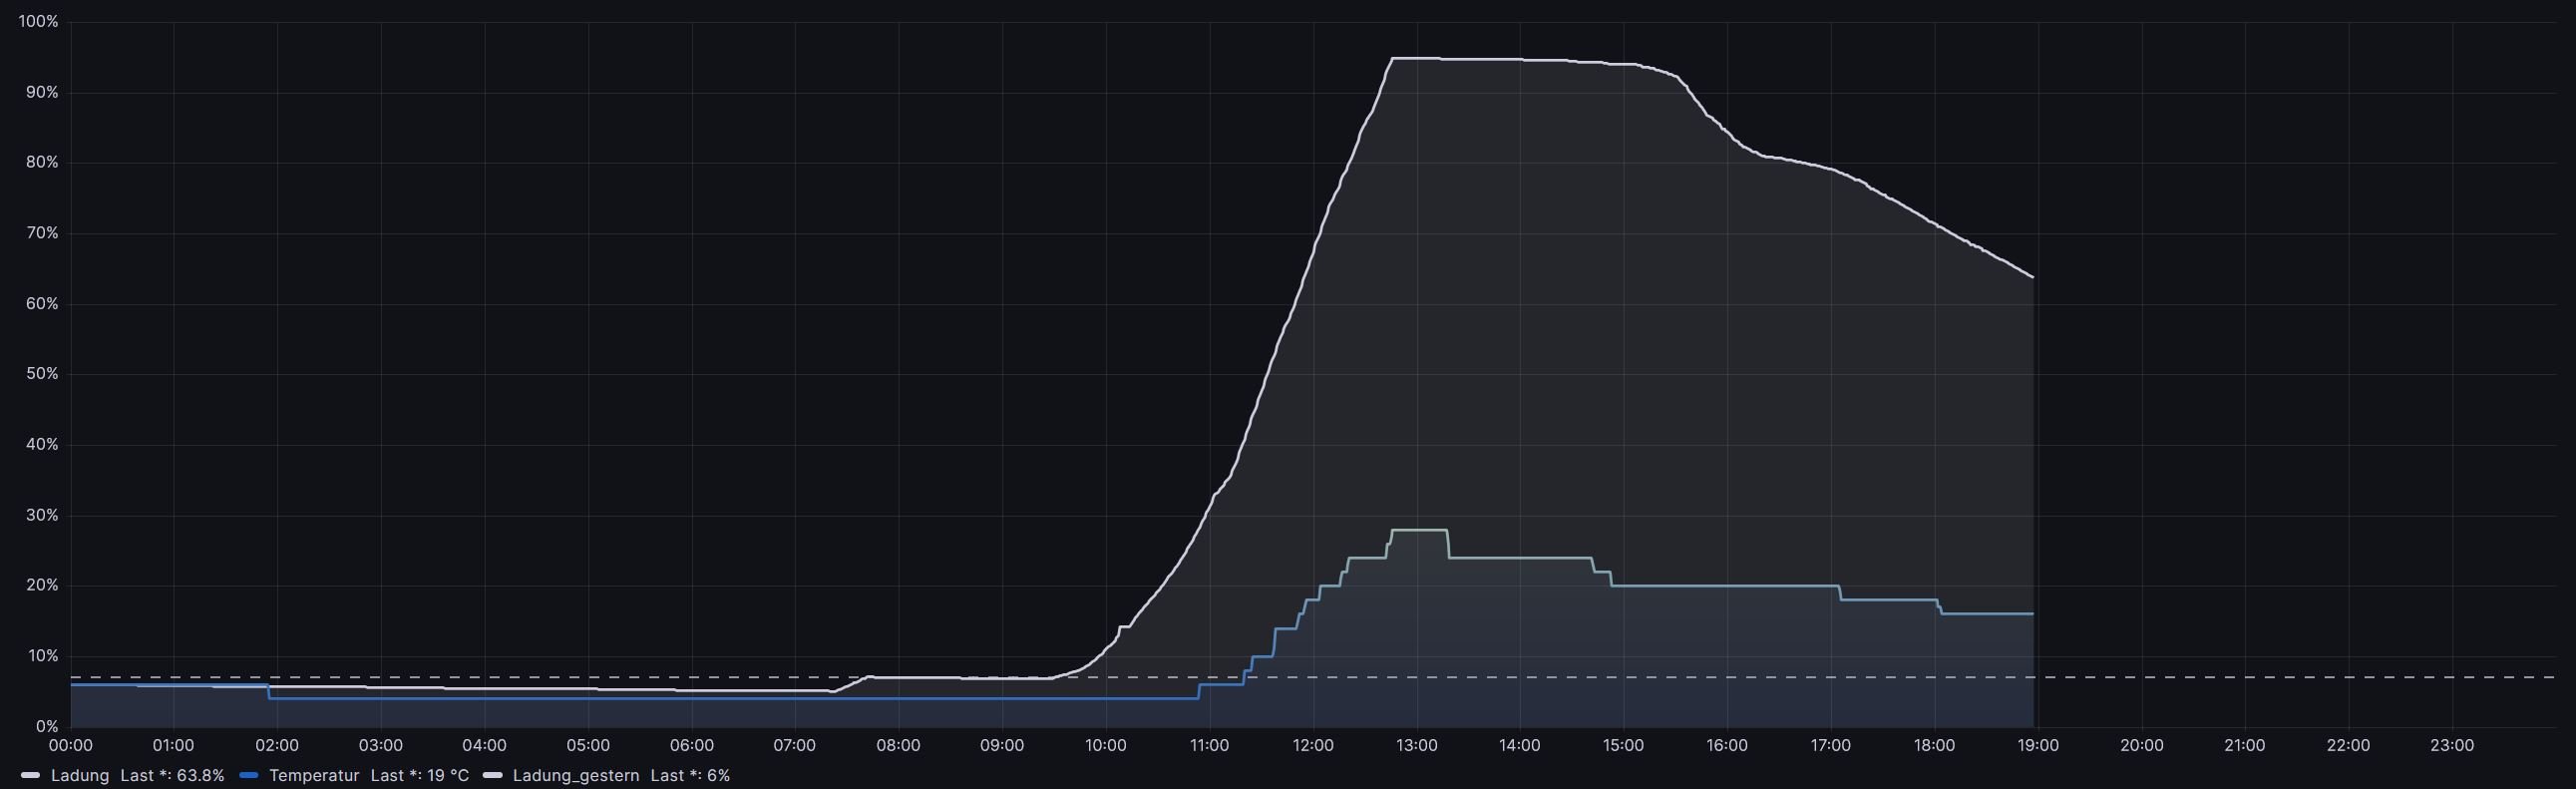The width and height of the screenshot is (2576, 789).
Task: Click the Temperatur line's final endpoint
Action: pos(2032,614)
